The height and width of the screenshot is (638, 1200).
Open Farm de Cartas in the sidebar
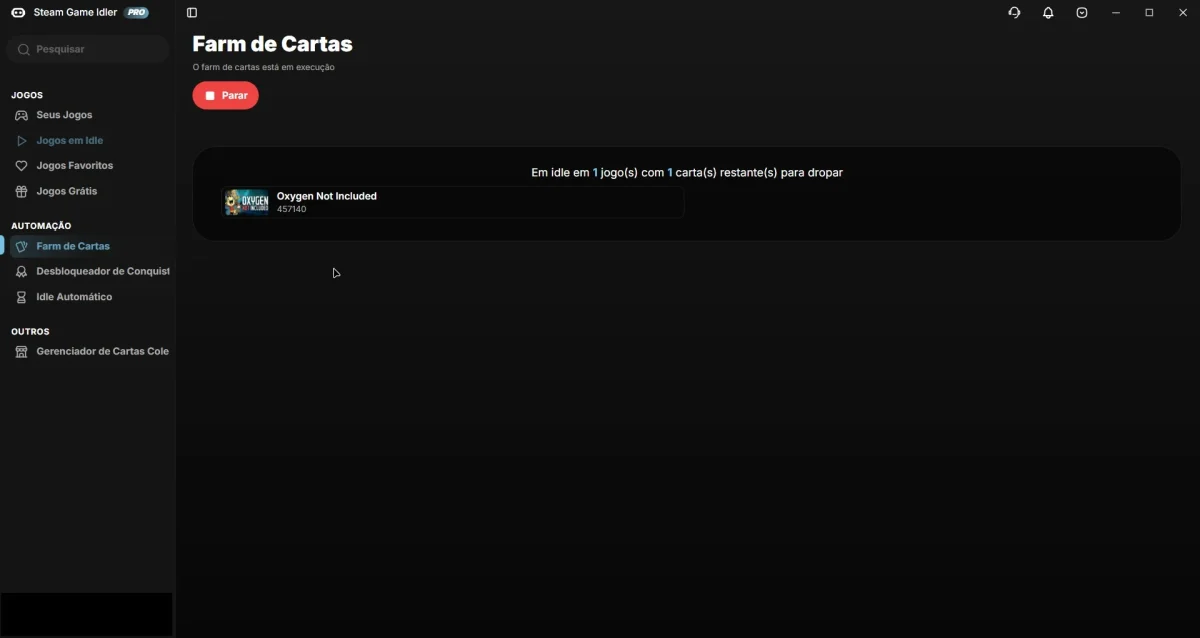(90, 246)
